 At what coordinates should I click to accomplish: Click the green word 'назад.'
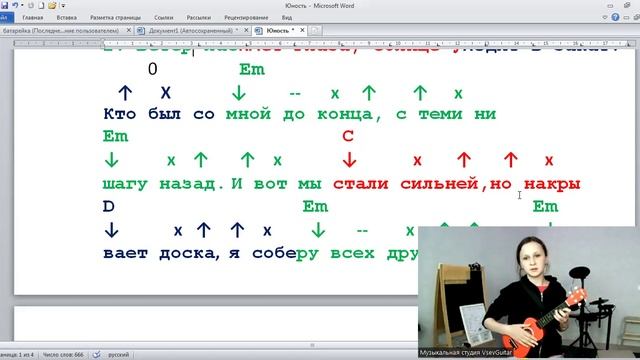click(192, 184)
